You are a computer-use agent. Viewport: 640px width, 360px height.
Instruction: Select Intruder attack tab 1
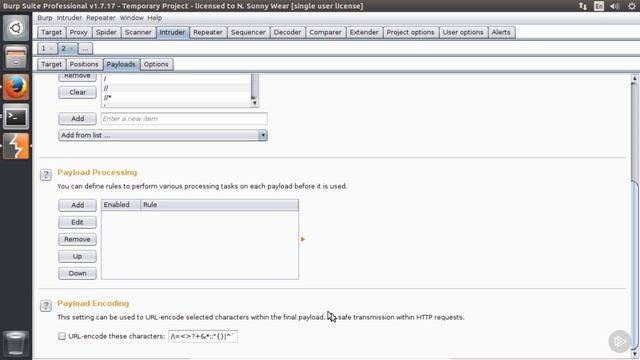tap(44, 49)
